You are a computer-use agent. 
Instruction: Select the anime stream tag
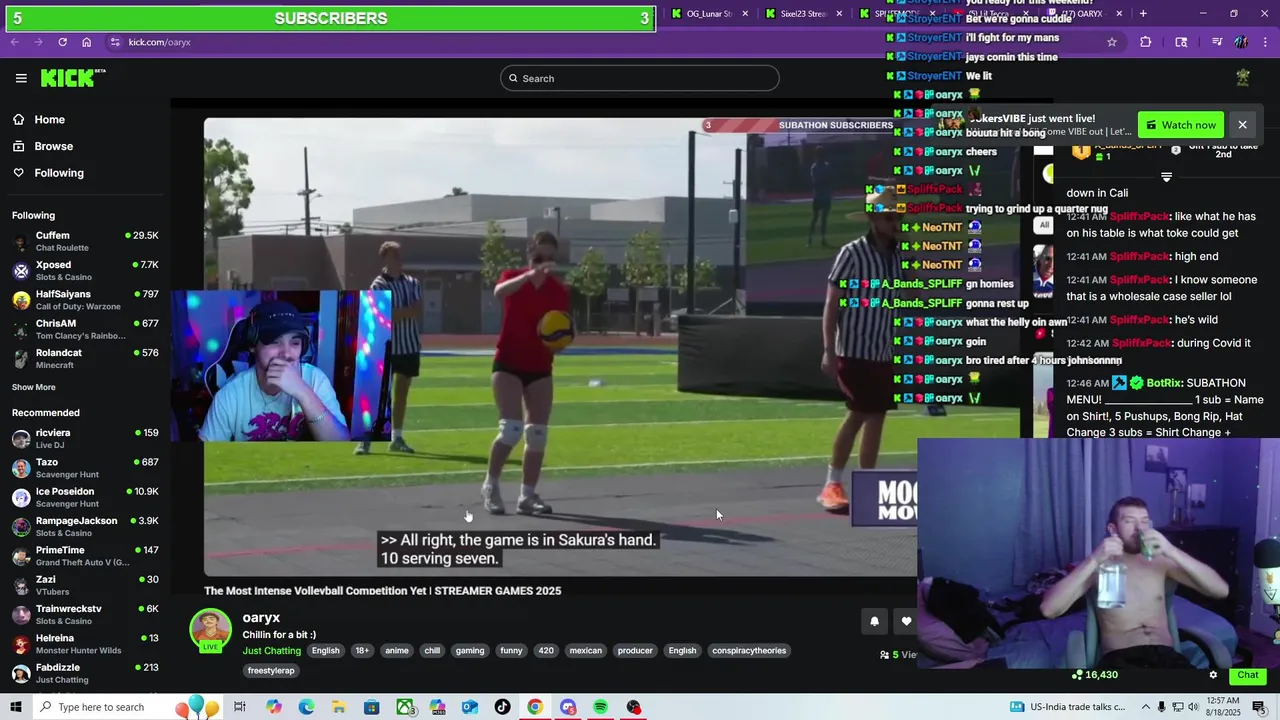[397, 650]
